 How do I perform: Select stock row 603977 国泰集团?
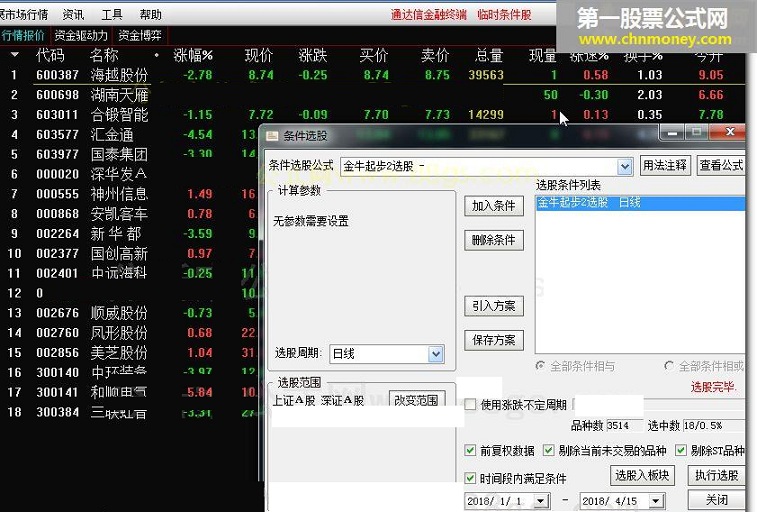tap(129, 154)
